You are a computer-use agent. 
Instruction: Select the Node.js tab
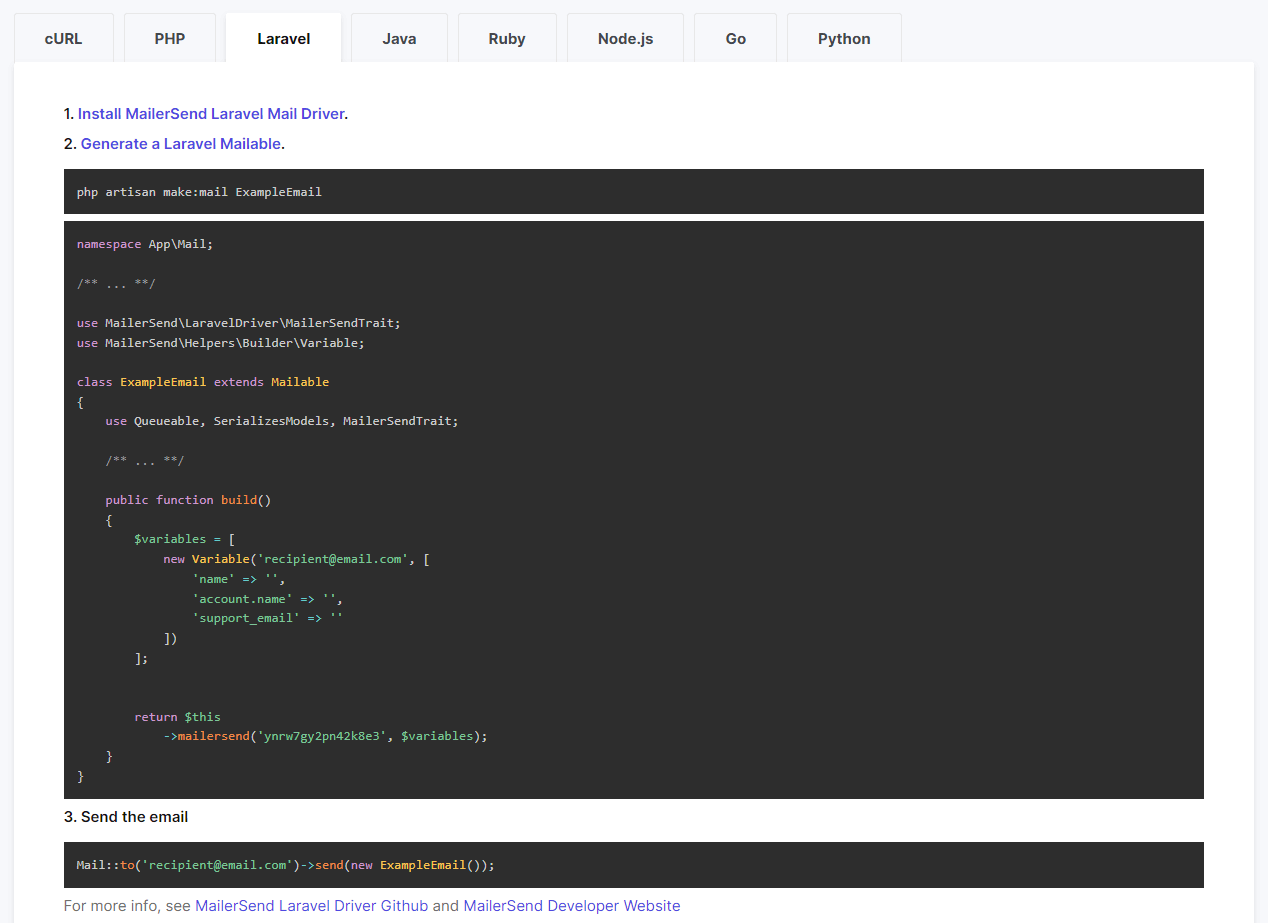click(x=625, y=39)
